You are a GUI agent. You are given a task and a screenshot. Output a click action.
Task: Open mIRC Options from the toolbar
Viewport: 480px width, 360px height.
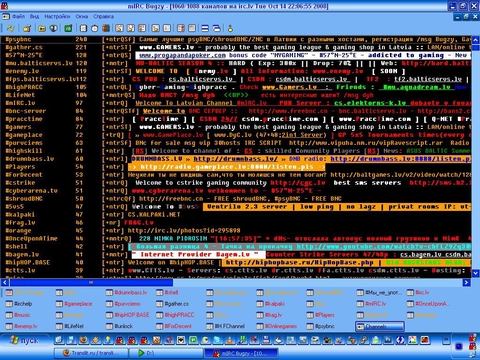tap(27, 28)
